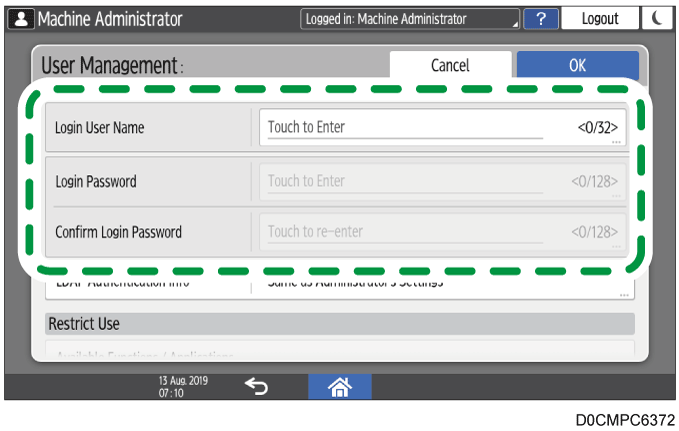The image size is (679, 431).
Task: Cancel the User Management changes
Action: point(449,65)
